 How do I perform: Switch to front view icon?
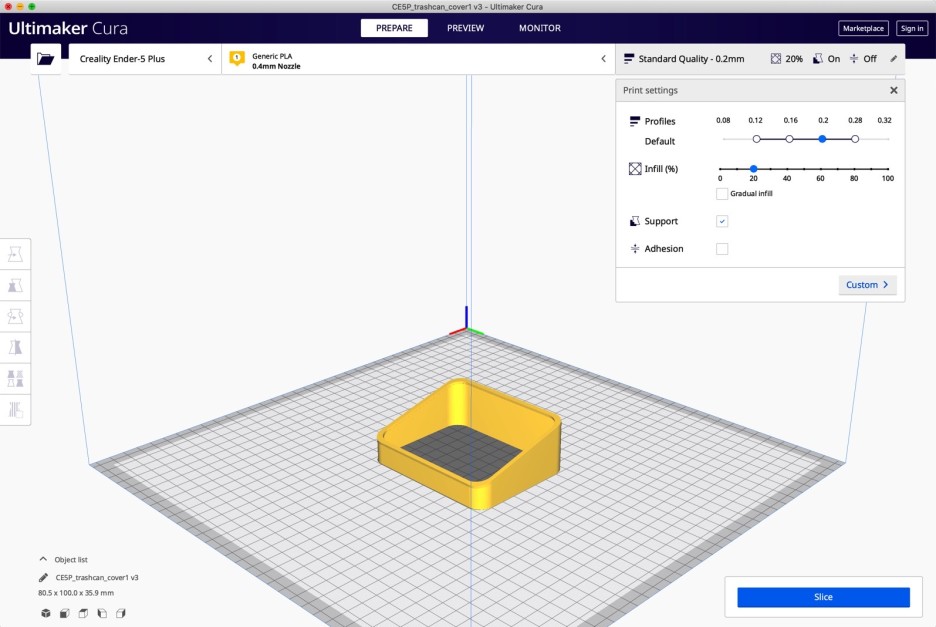coord(64,613)
